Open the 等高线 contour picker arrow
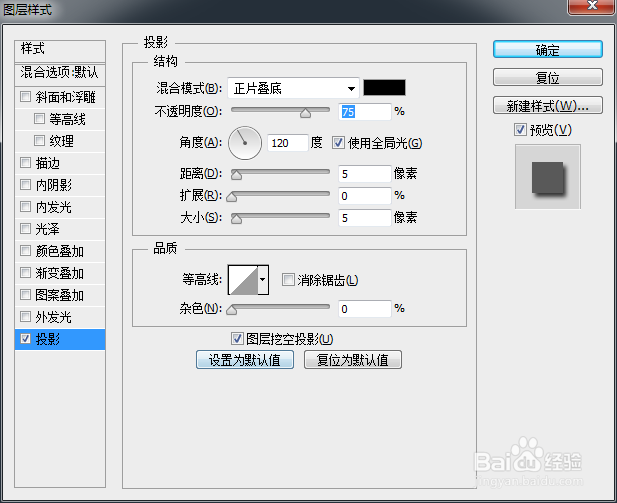Image resolution: width=617 pixels, height=503 pixels. pyautogui.click(x=263, y=280)
